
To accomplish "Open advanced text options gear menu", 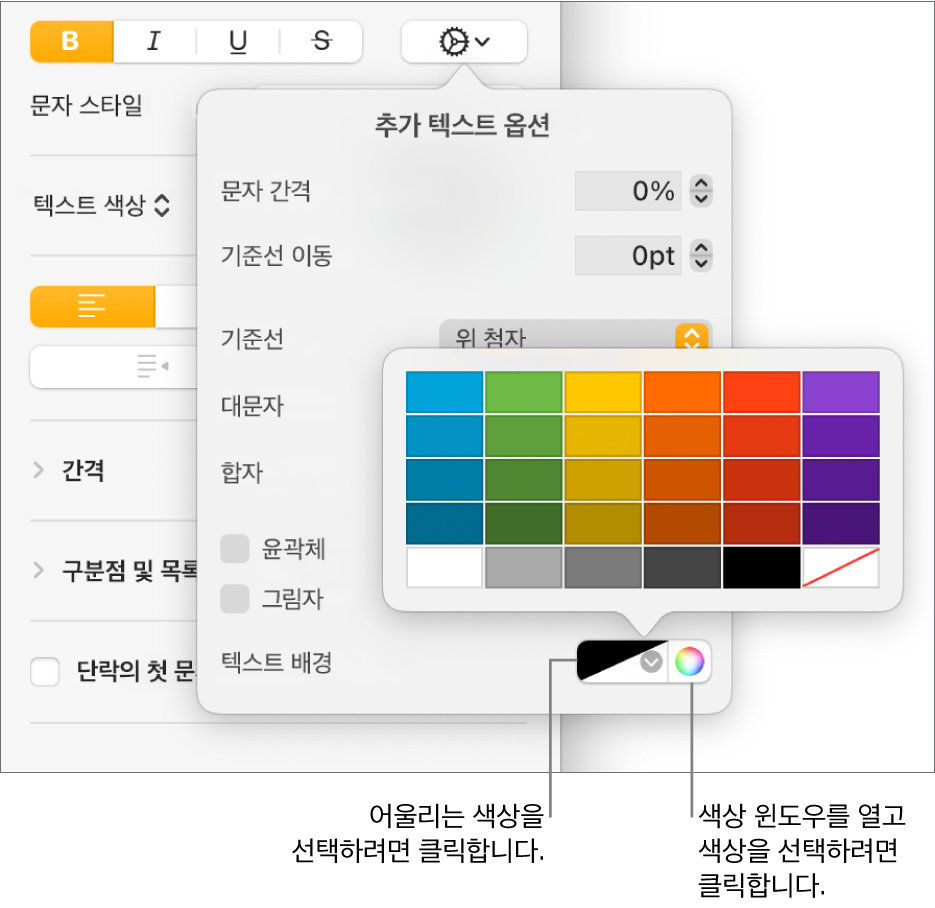I will 464,42.
